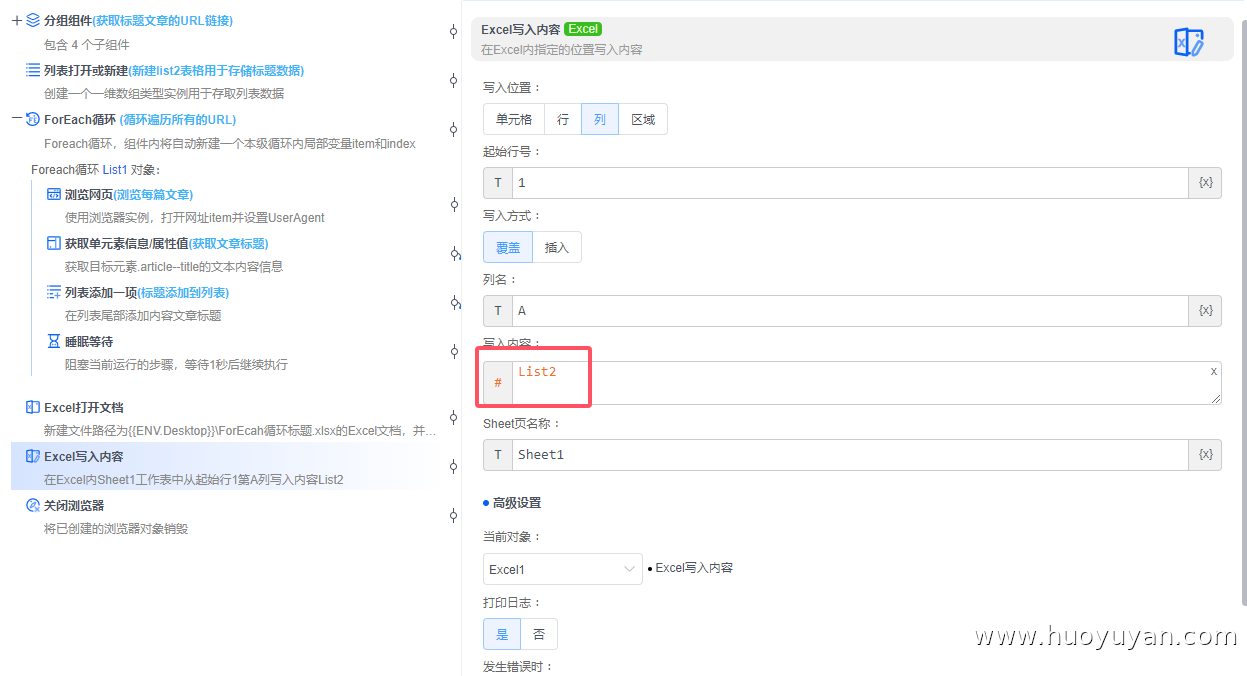Click the 关闭浏览器 icon
This screenshot has height=676, width=1247.
click(x=33, y=505)
